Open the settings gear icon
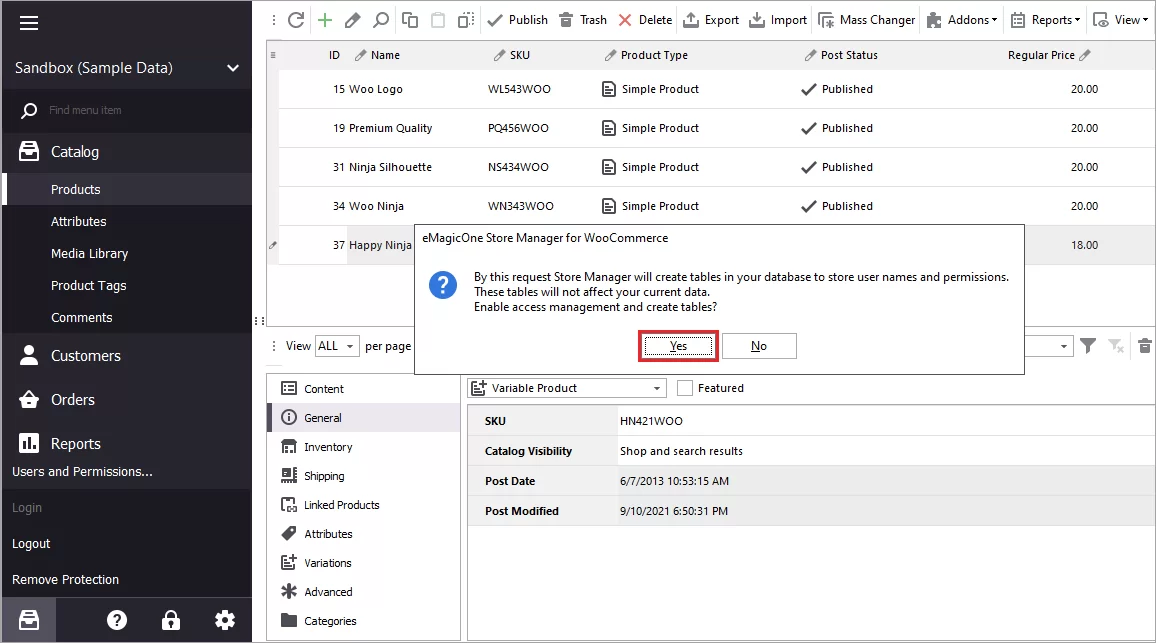The image size is (1156, 643). tap(225, 620)
